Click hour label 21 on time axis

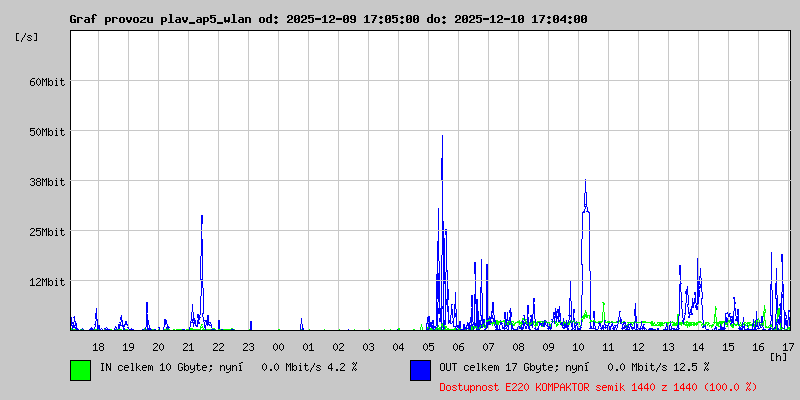(189, 347)
